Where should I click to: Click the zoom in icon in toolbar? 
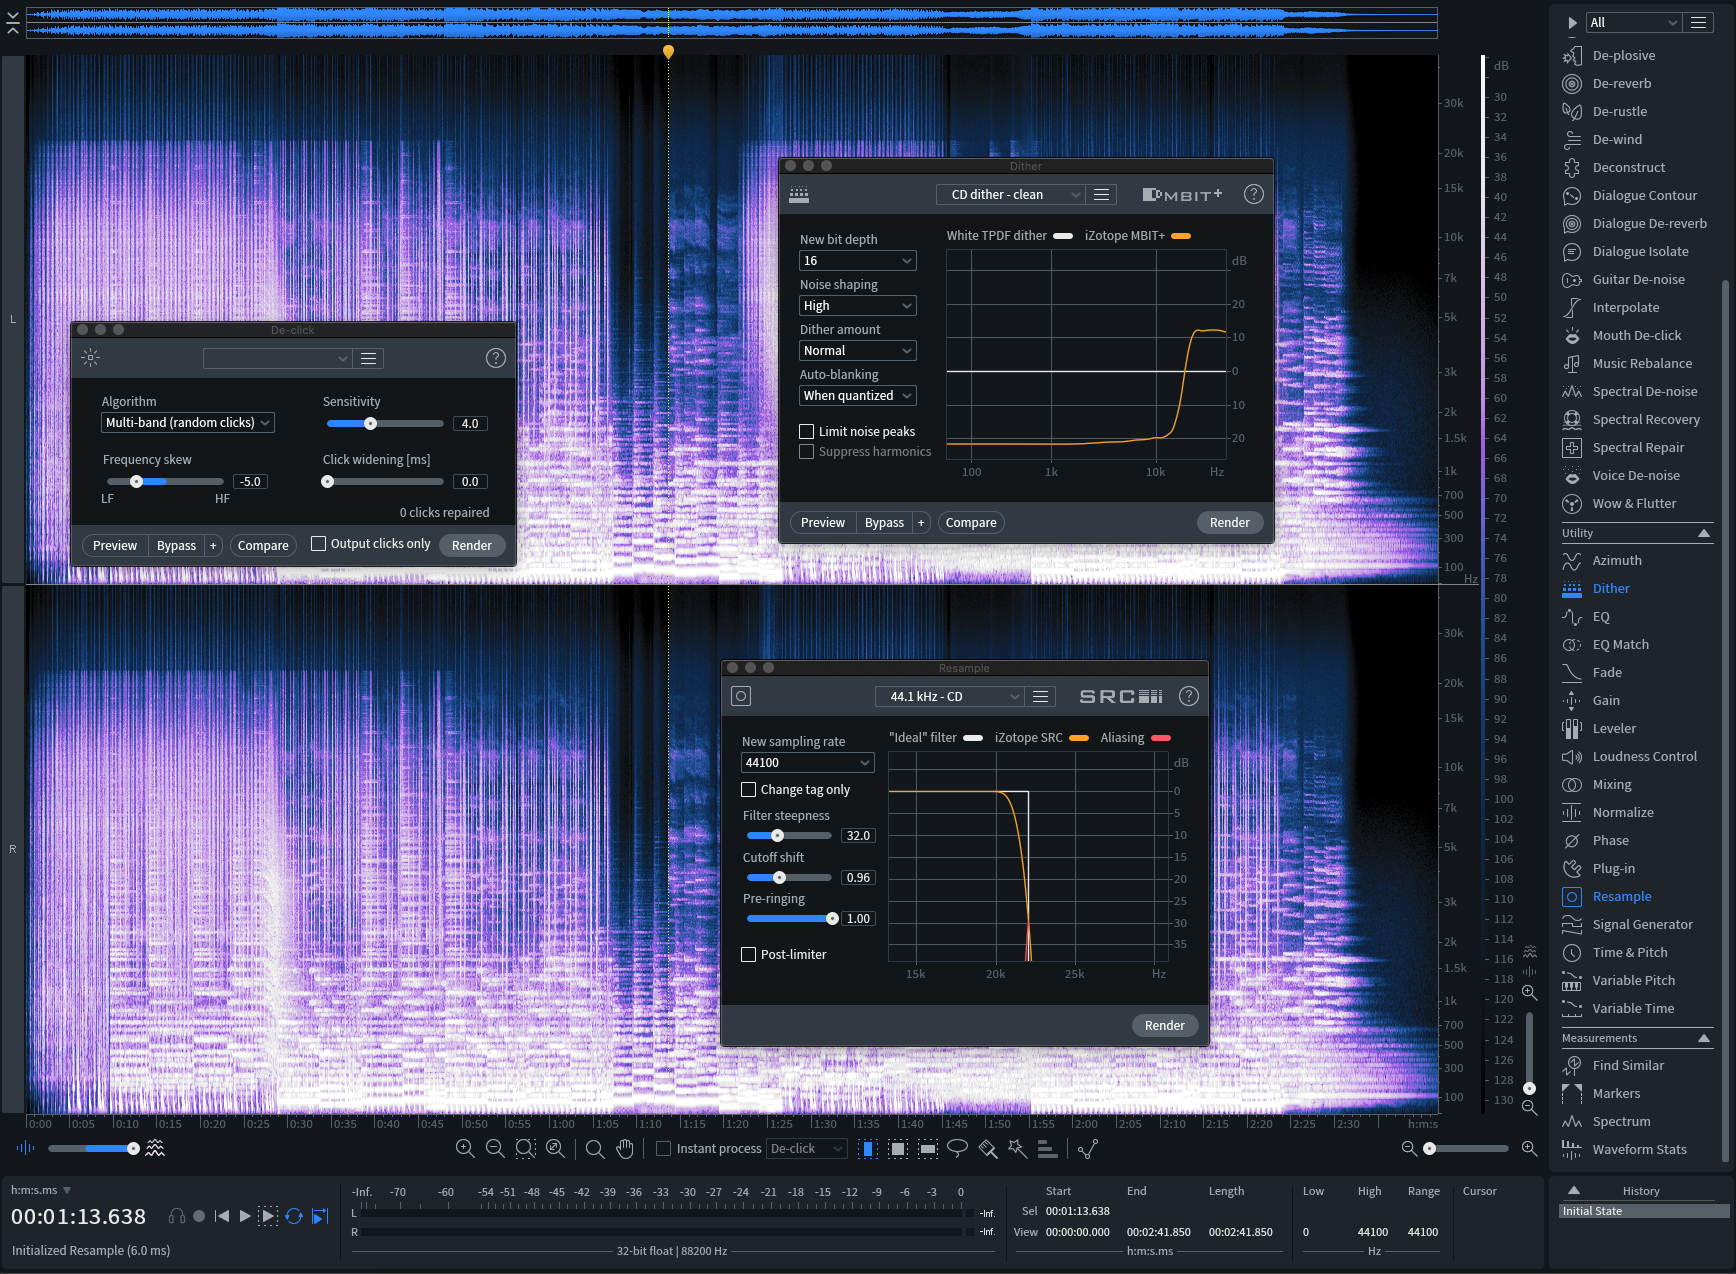[x=465, y=1149]
